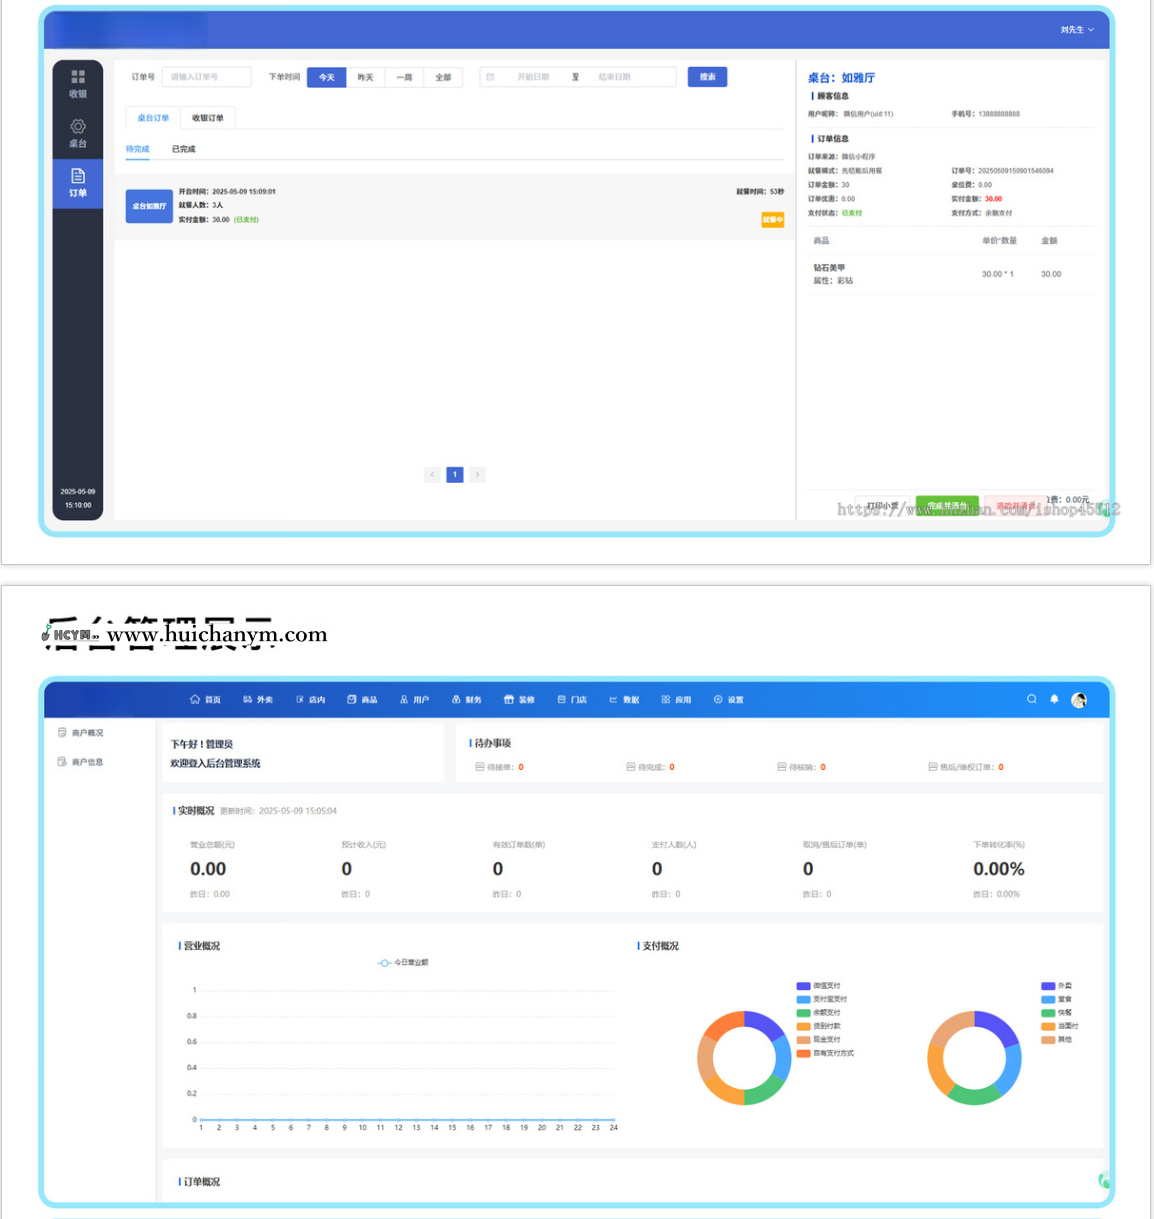Choose the 昨天 time filter
1154x1219 pixels.
(x=366, y=77)
